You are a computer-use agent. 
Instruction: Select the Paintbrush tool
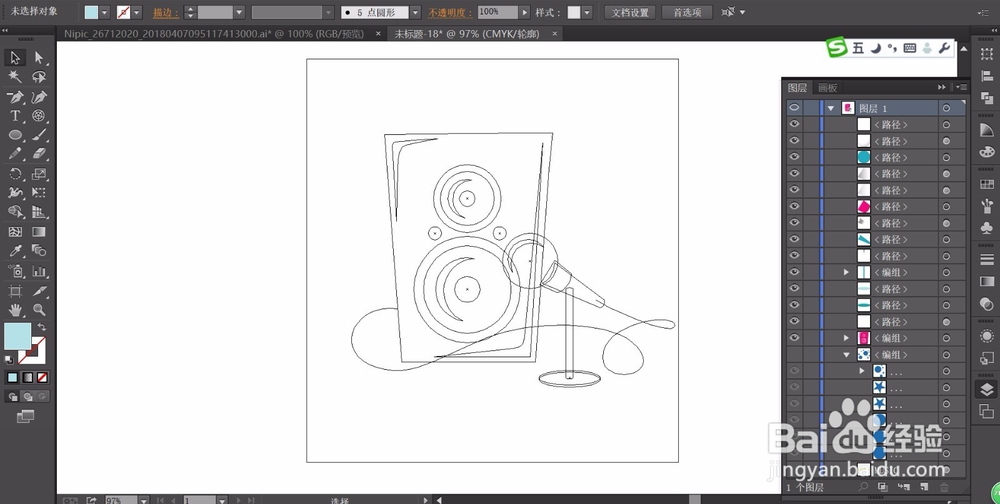pyautogui.click(x=39, y=135)
